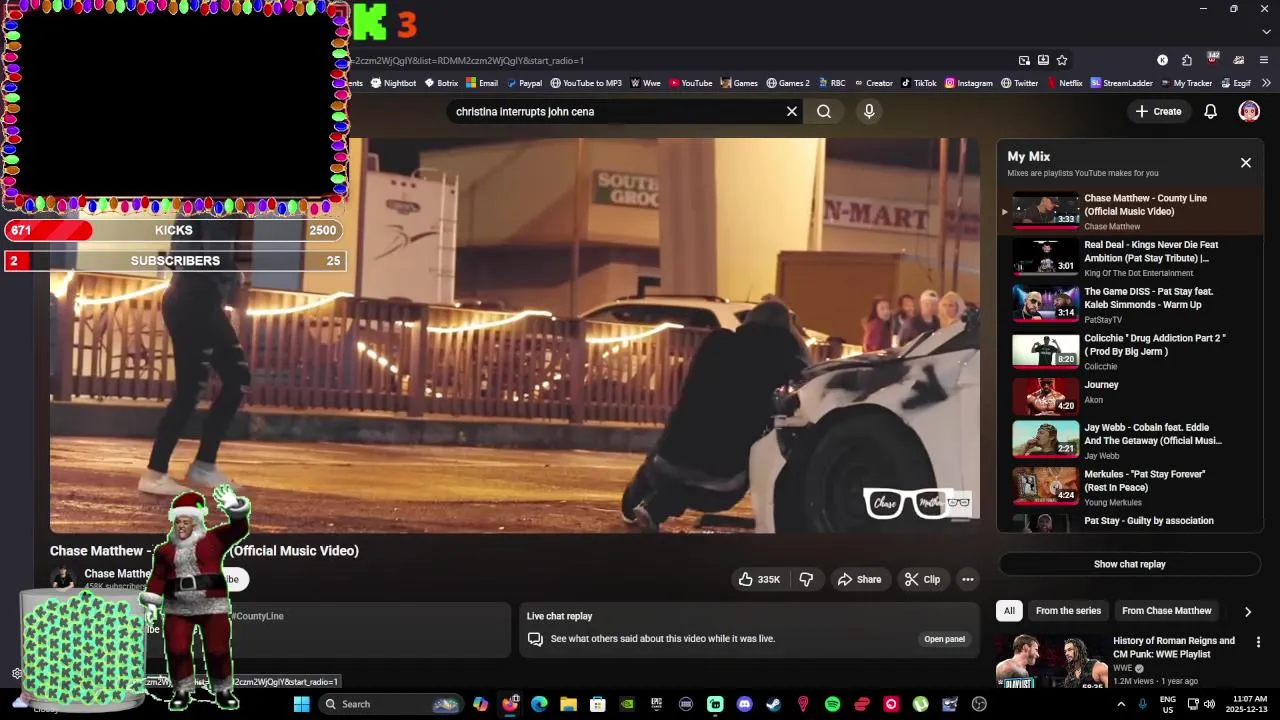This screenshot has height=720, width=1280.
Task: Open the volume control in system tray
Action: click(x=1208, y=704)
